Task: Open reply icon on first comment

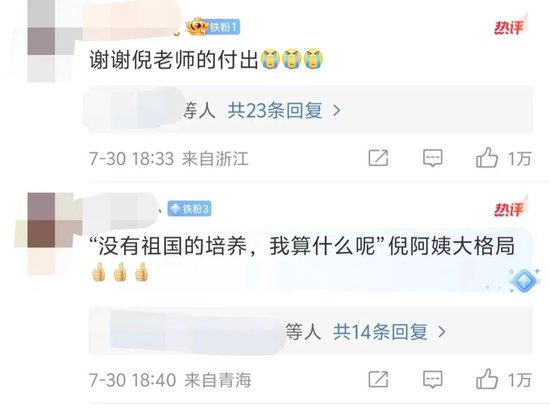Action: (x=432, y=158)
